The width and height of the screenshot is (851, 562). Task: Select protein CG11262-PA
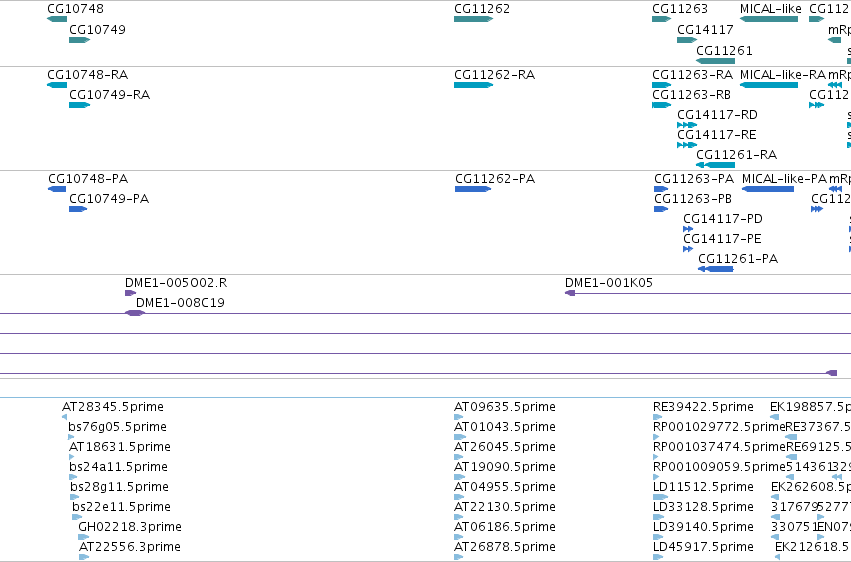(473, 189)
